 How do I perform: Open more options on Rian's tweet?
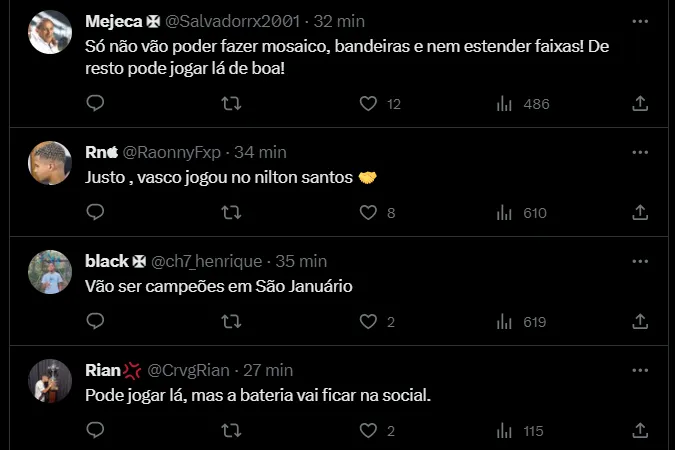click(x=640, y=370)
